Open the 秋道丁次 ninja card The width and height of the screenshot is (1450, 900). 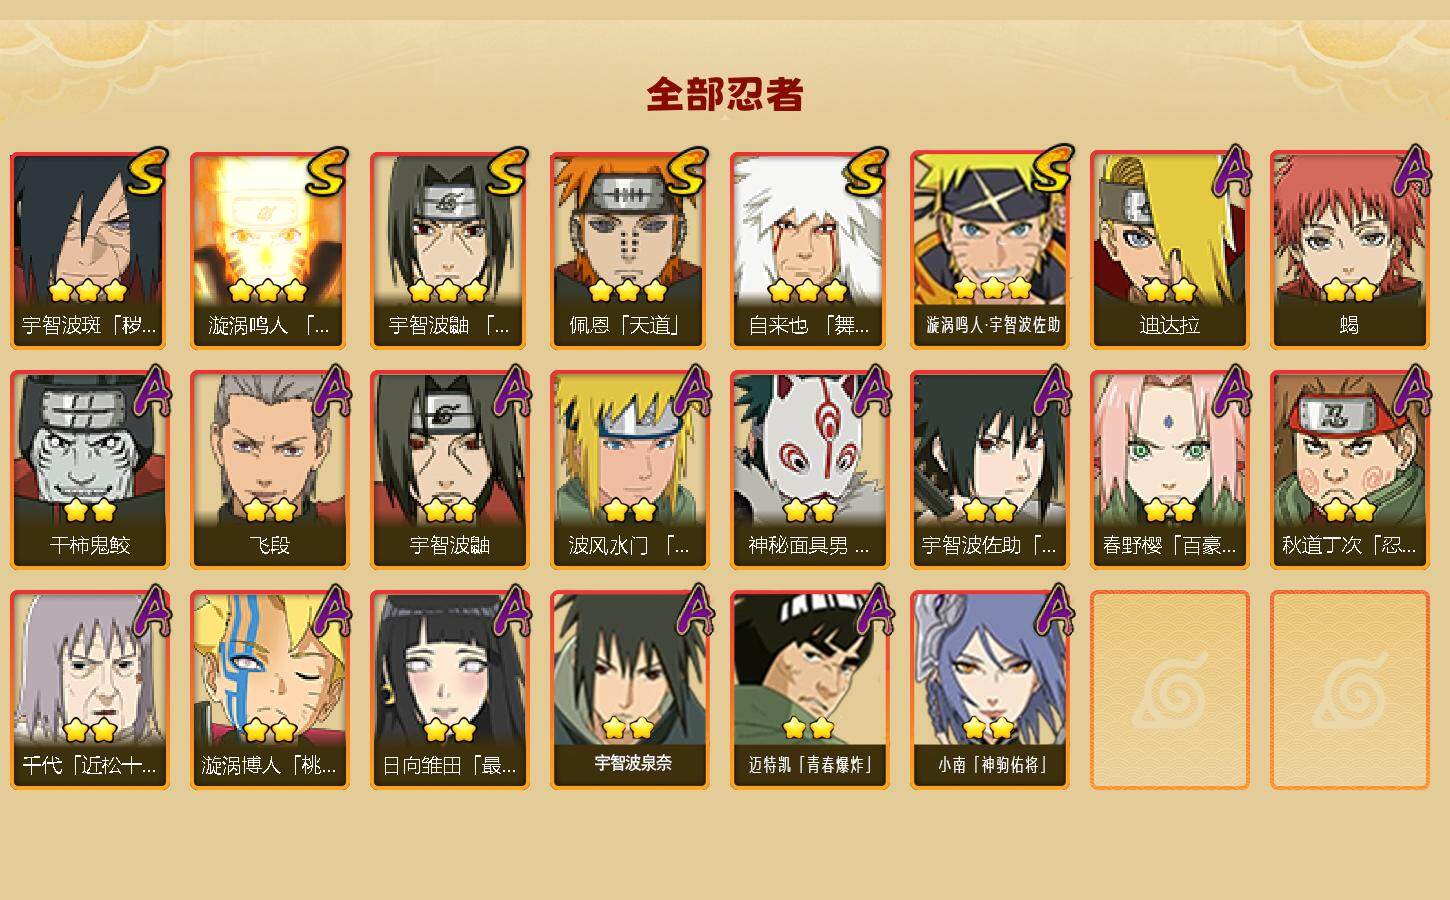coord(1350,470)
